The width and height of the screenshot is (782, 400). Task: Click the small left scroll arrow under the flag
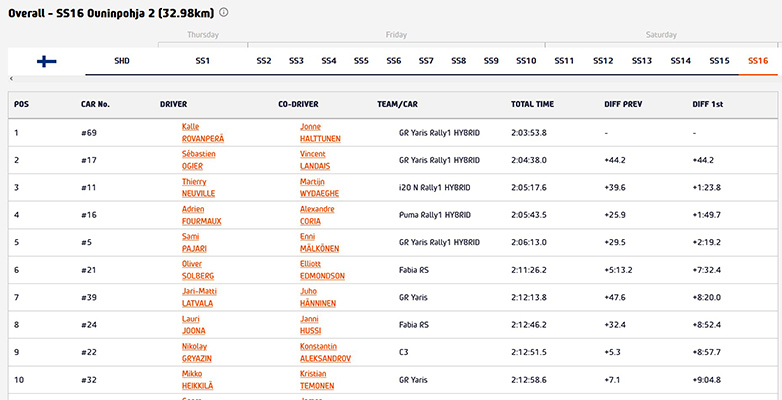pyautogui.click(x=11, y=78)
